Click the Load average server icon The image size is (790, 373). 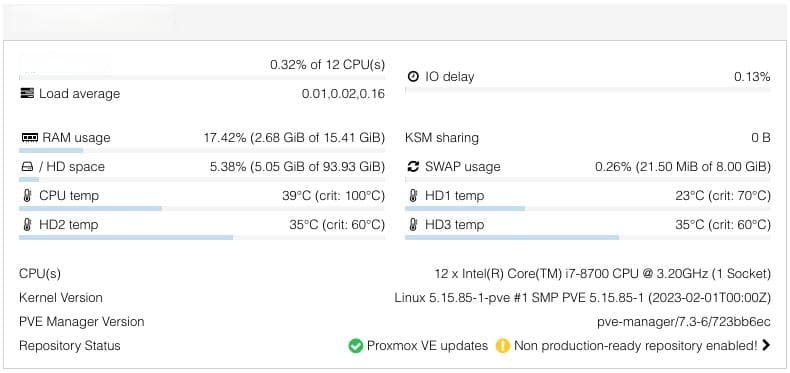click(x=27, y=93)
